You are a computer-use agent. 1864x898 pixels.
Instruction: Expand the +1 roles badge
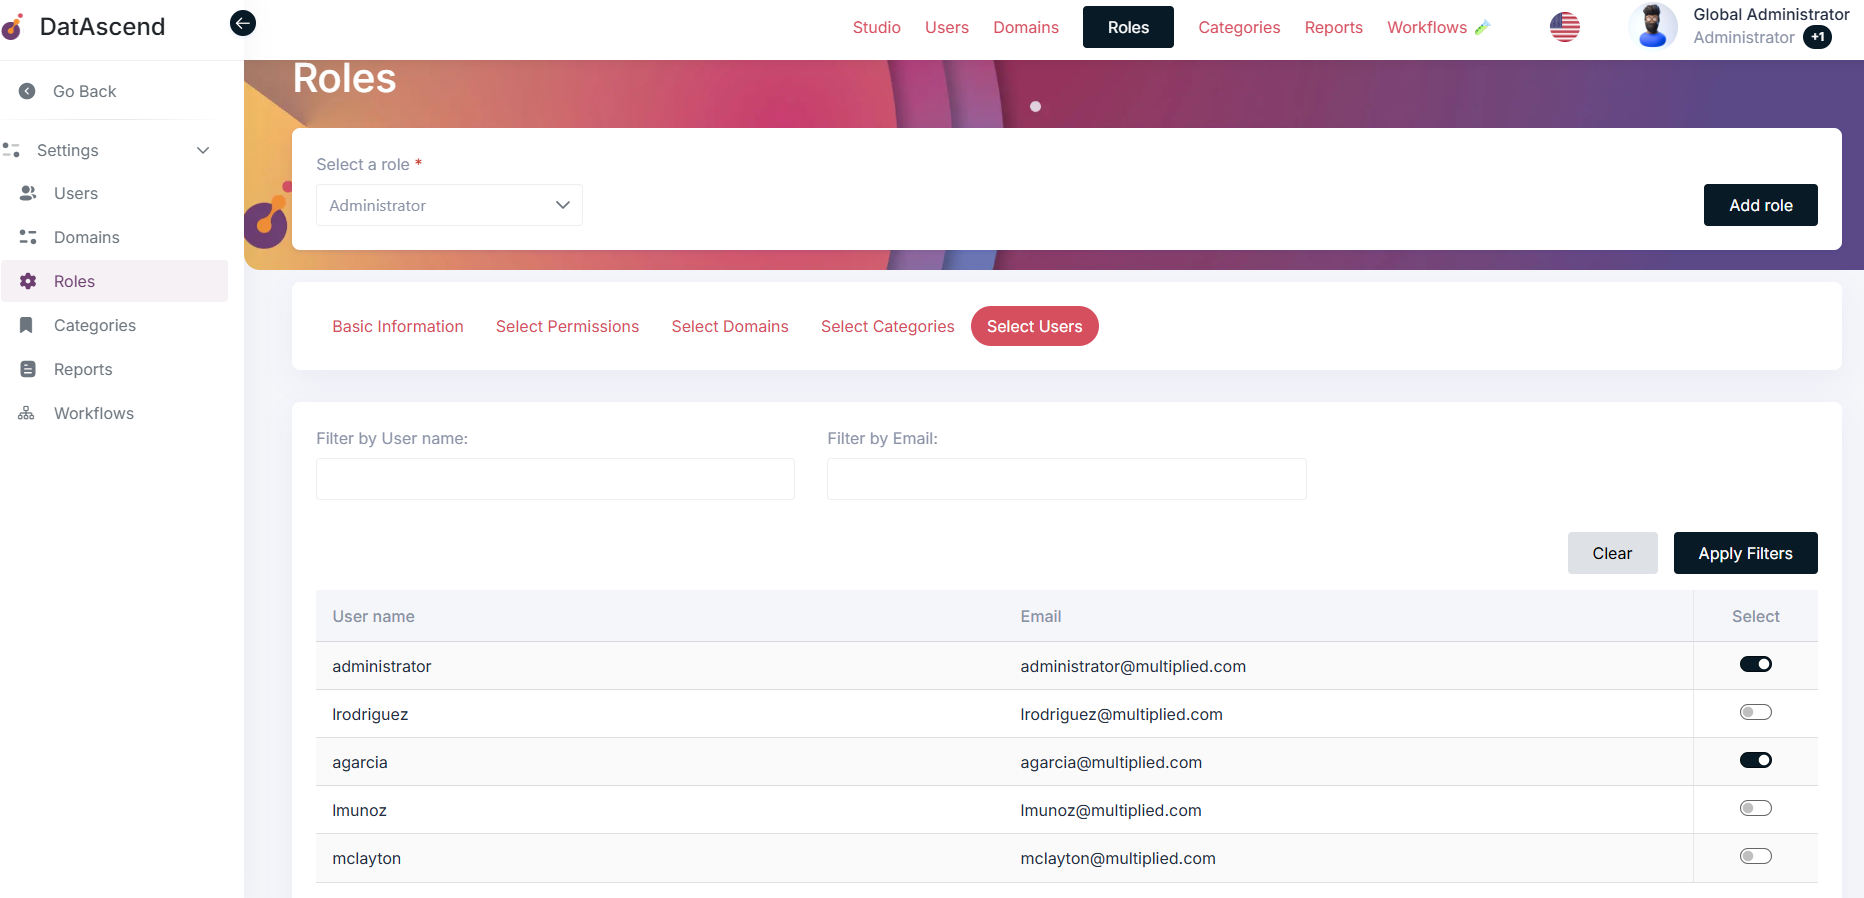(1817, 38)
